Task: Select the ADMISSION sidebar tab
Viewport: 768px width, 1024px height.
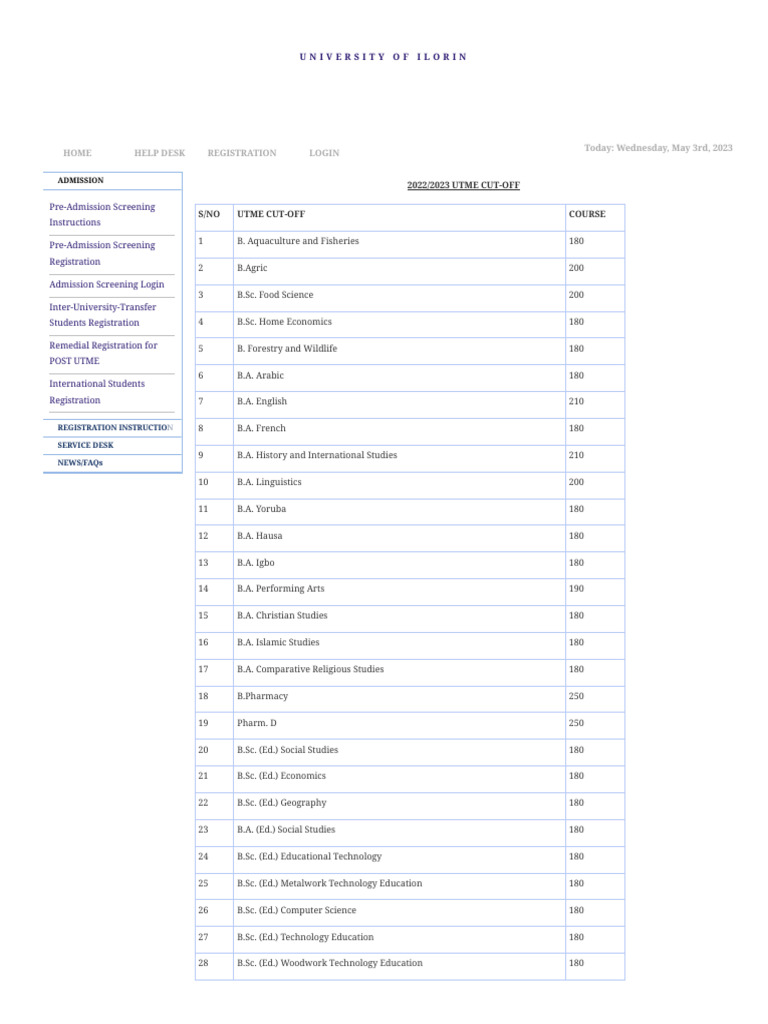Action: tap(81, 180)
